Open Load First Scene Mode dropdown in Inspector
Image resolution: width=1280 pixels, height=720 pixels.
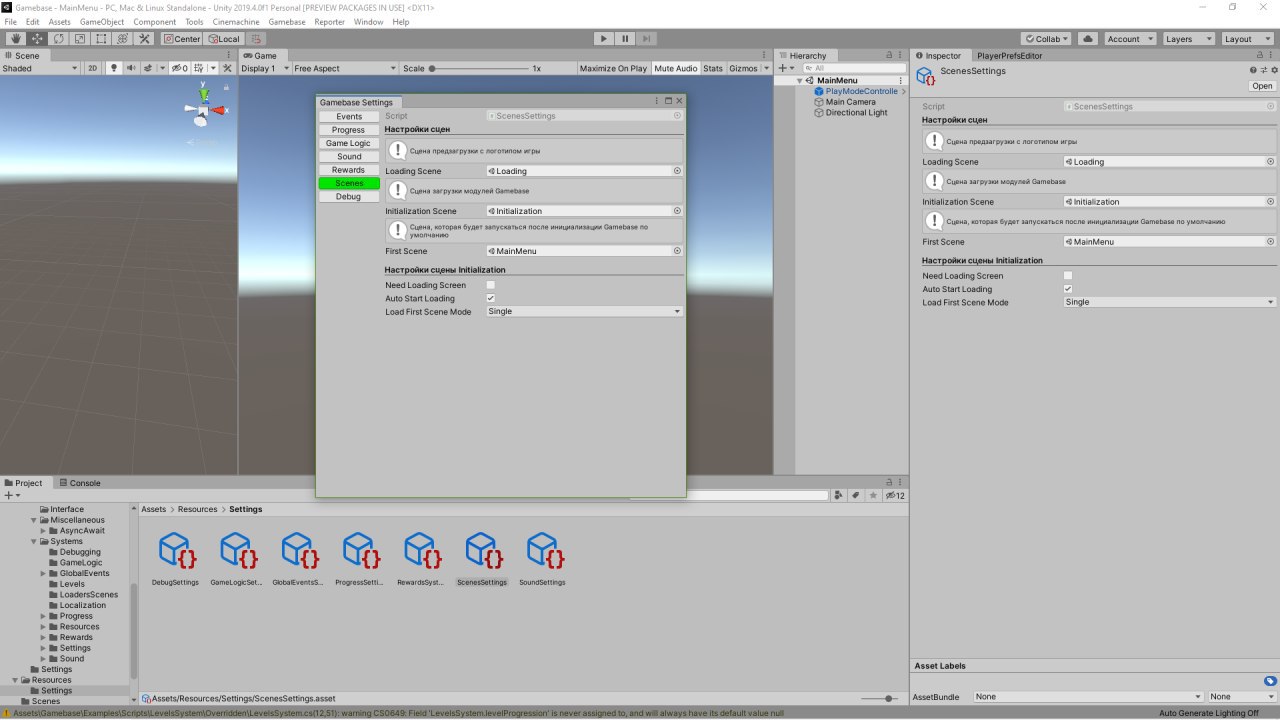click(x=1170, y=302)
